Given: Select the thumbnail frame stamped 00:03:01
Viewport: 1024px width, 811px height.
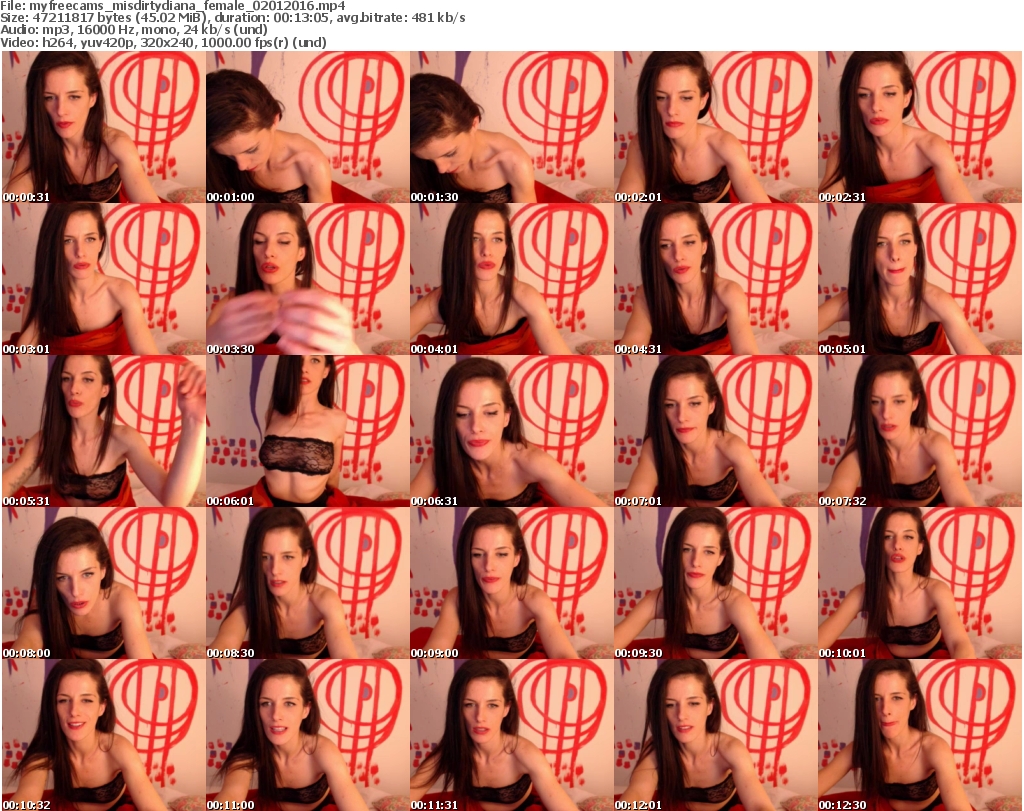Looking at the screenshot, I should [104, 279].
